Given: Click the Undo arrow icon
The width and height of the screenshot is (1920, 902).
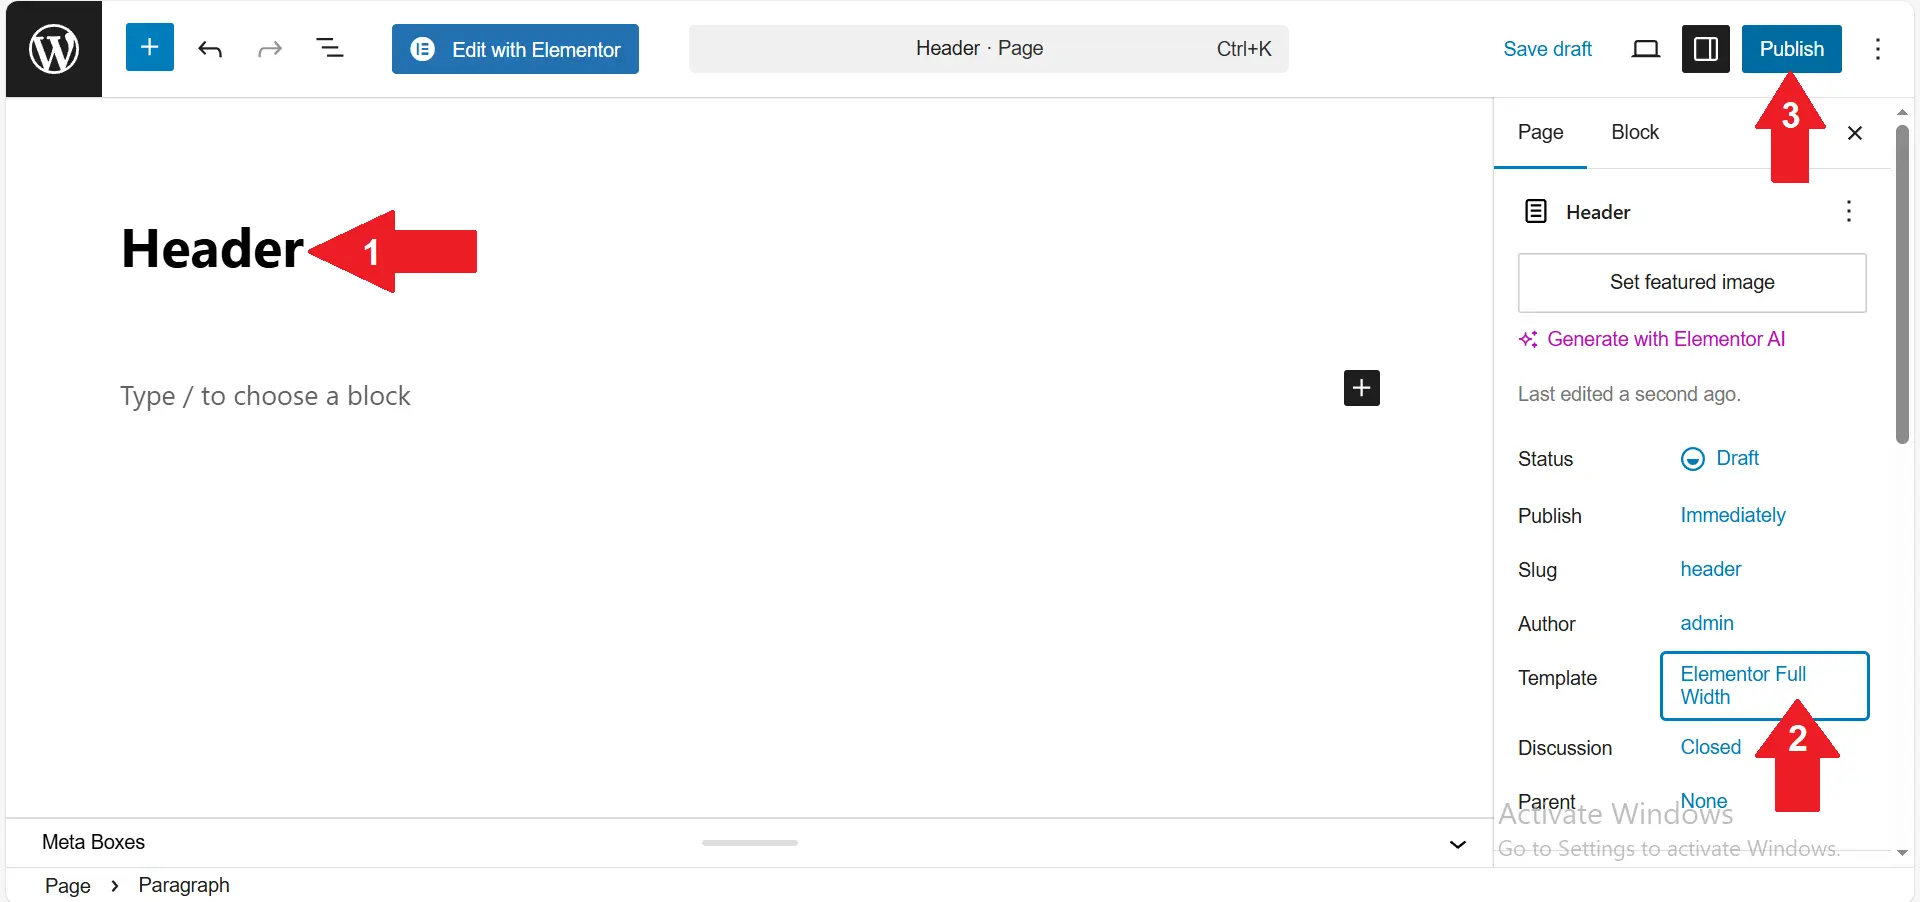Looking at the screenshot, I should (210, 48).
